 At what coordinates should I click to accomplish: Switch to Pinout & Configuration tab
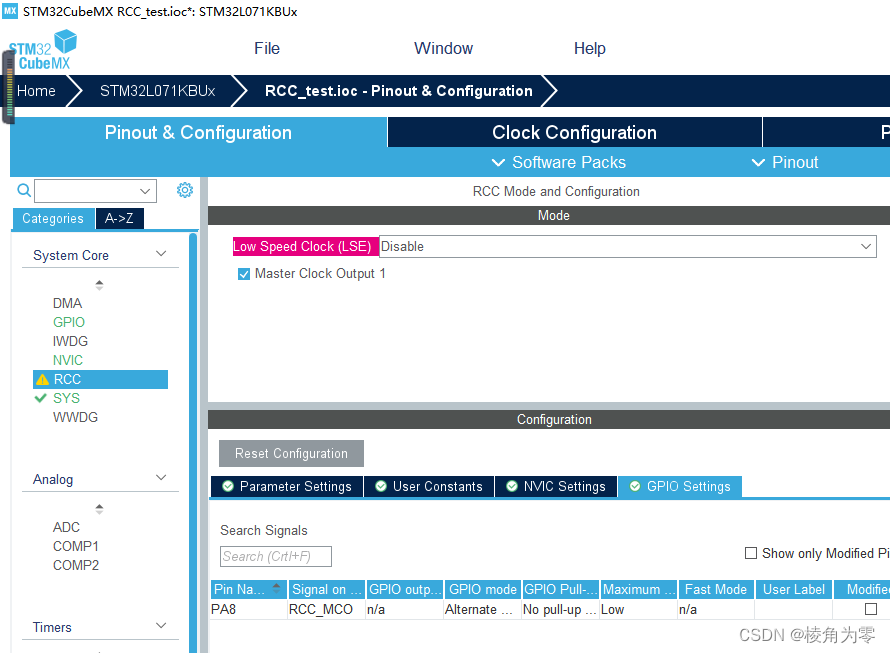[x=198, y=132]
